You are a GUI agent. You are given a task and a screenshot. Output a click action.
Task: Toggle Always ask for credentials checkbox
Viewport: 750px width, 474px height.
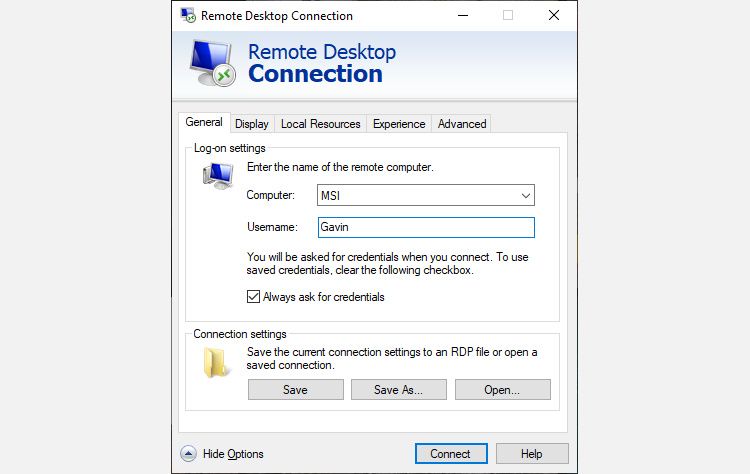[253, 297]
